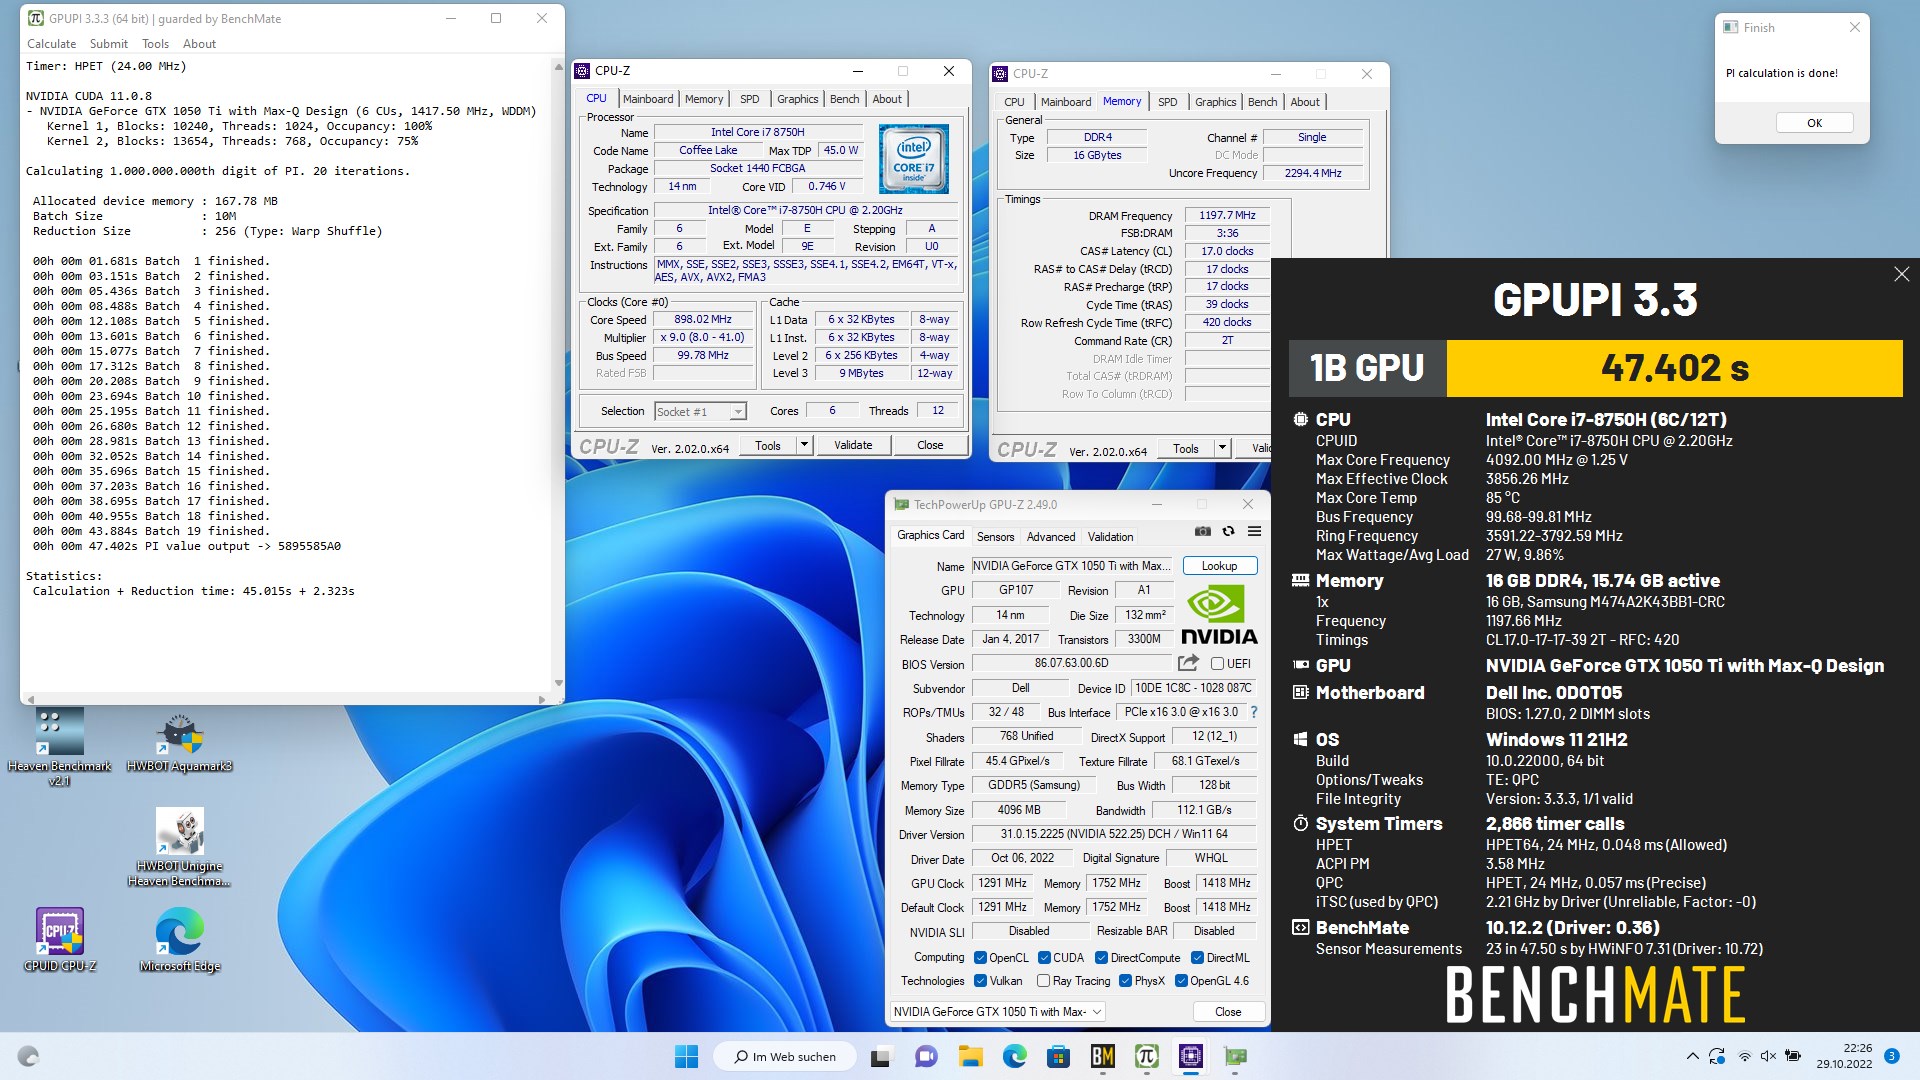Toggle the CUDA checkbox
The height and width of the screenshot is (1080, 1920).
point(1044,958)
